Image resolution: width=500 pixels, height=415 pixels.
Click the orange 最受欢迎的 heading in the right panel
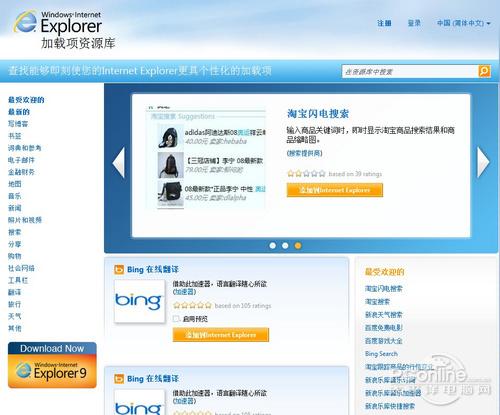point(384,272)
